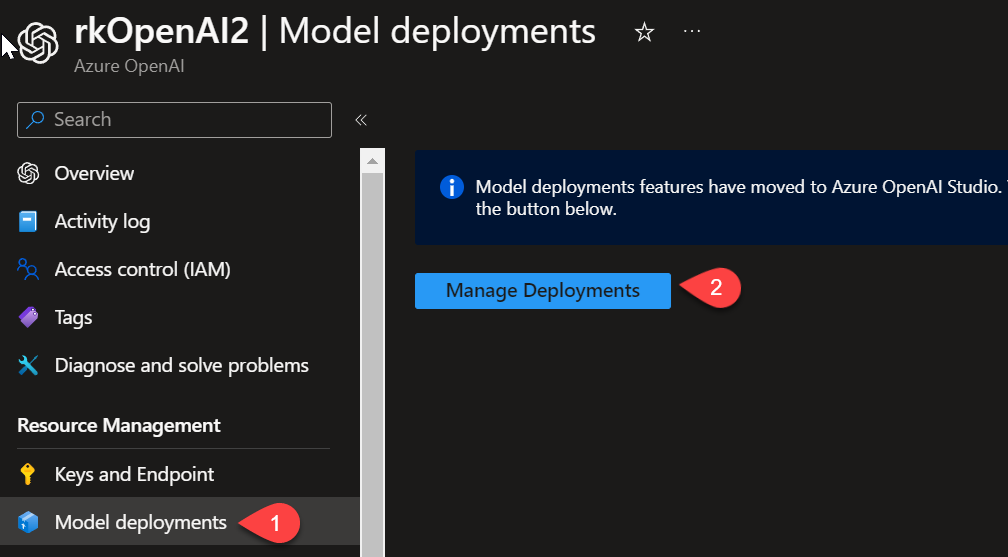Click the yellow key icon

(x=28, y=474)
